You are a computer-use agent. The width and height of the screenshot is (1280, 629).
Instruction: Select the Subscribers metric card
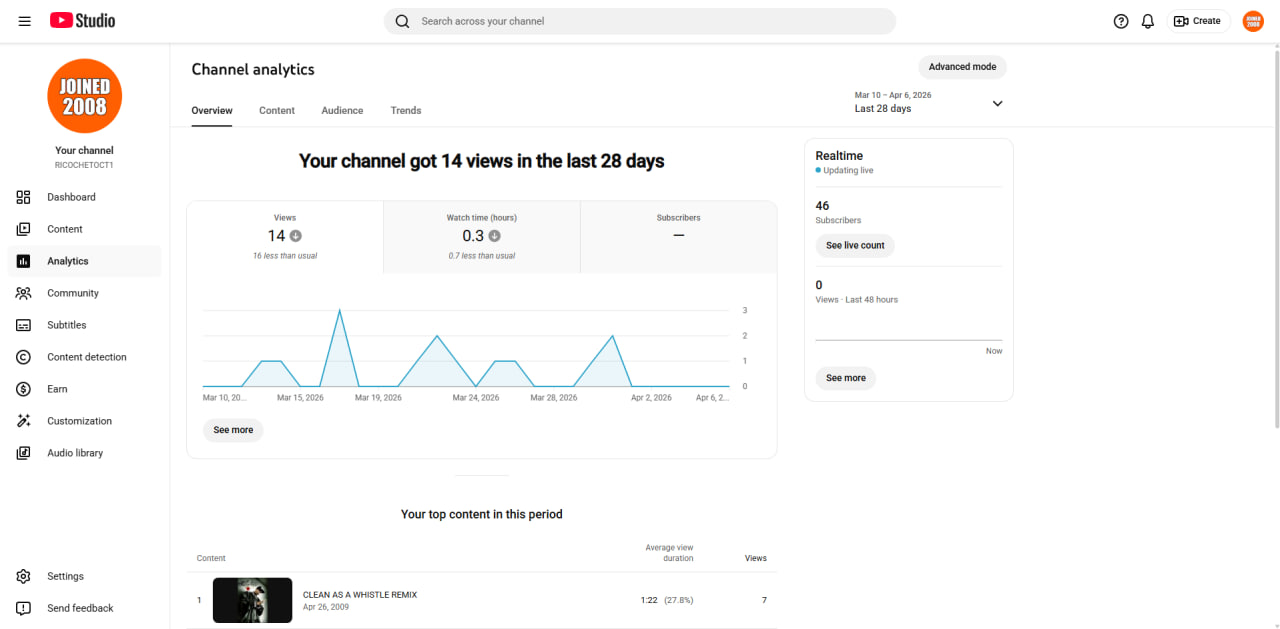(x=678, y=237)
